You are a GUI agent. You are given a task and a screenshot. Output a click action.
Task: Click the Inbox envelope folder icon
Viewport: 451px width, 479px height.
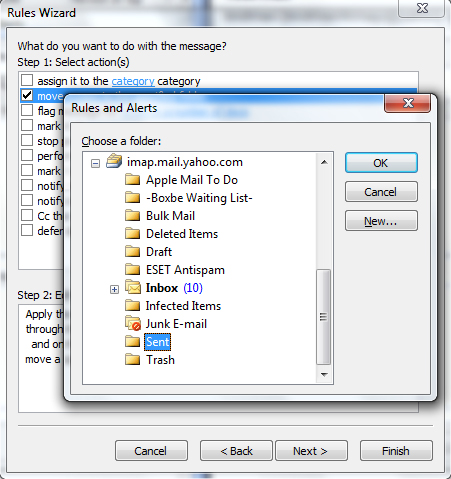click(x=133, y=287)
